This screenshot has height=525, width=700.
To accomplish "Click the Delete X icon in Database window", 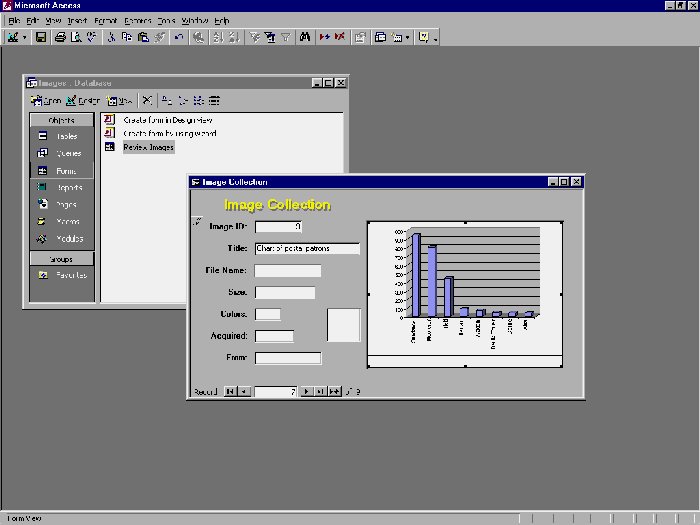I will 148,100.
